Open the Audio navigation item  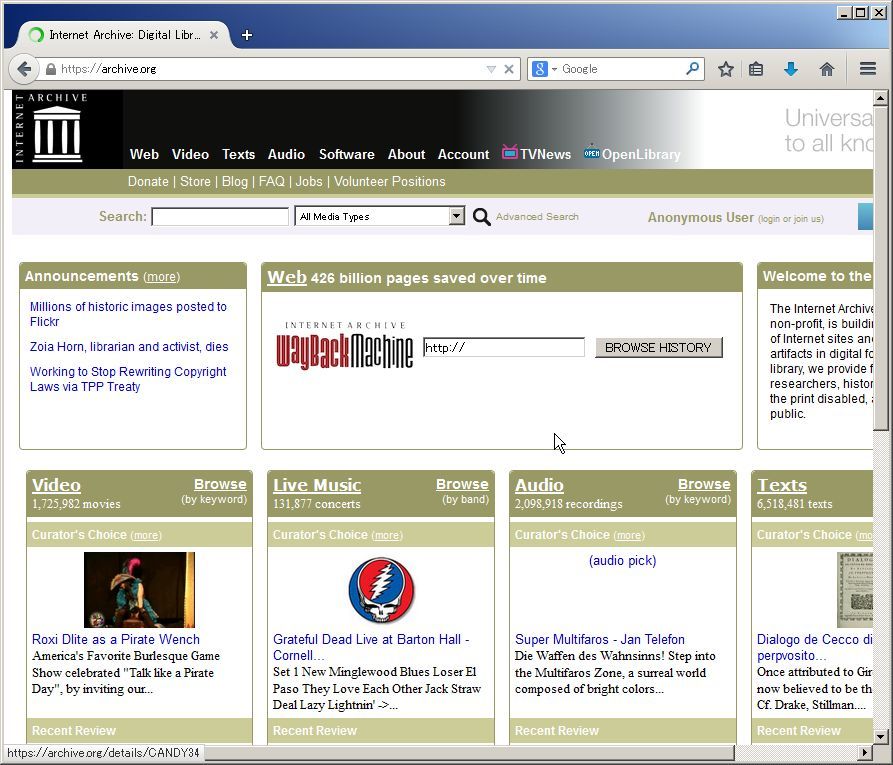286,154
